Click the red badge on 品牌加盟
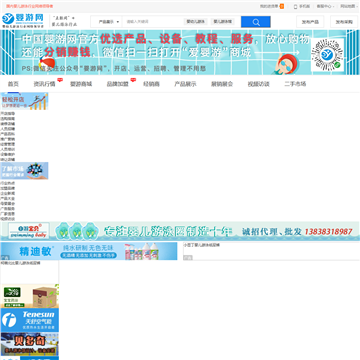 click(133, 80)
